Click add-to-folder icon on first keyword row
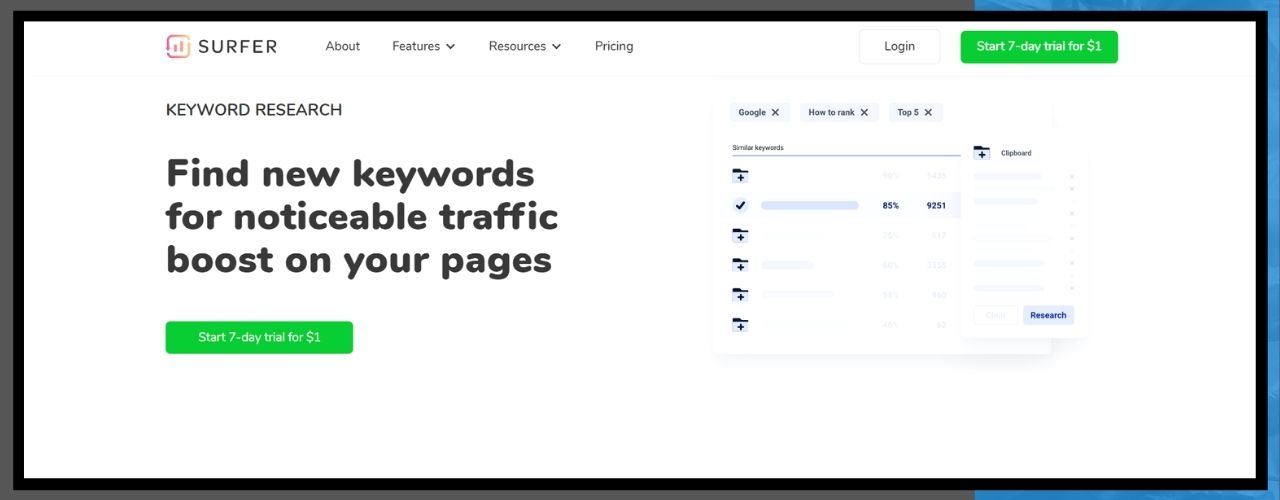This screenshot has height=500, width=1280. tap(740, 176)
